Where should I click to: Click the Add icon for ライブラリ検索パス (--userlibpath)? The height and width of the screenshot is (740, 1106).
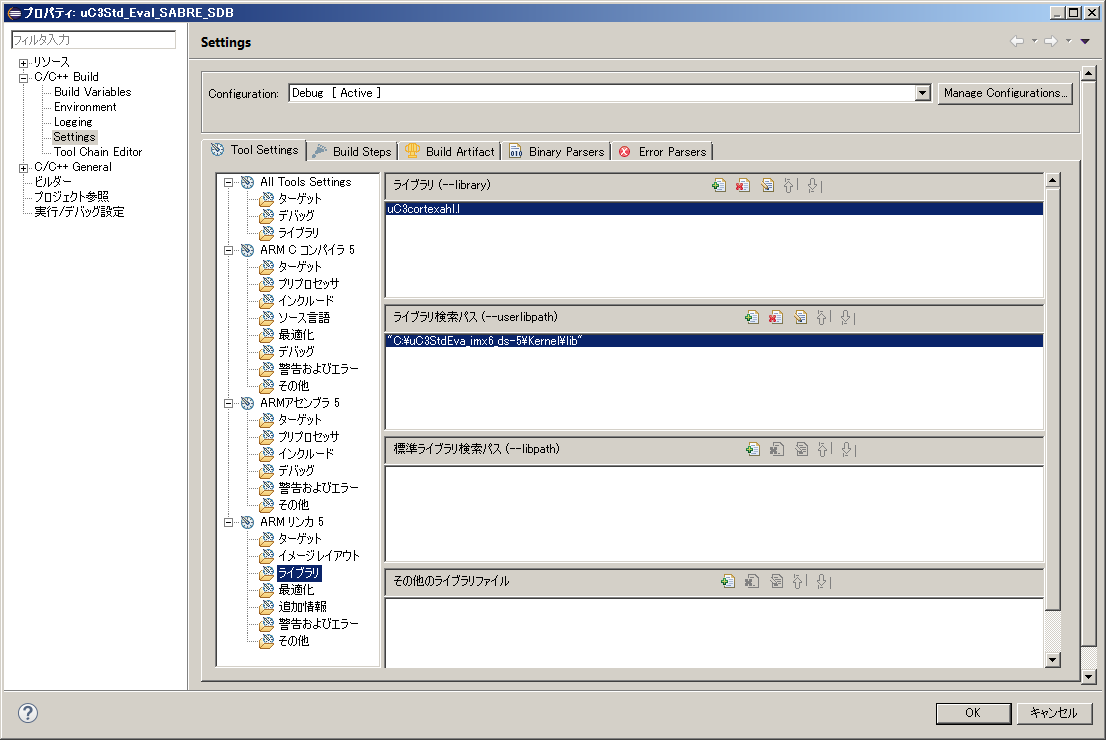[752, 317]
